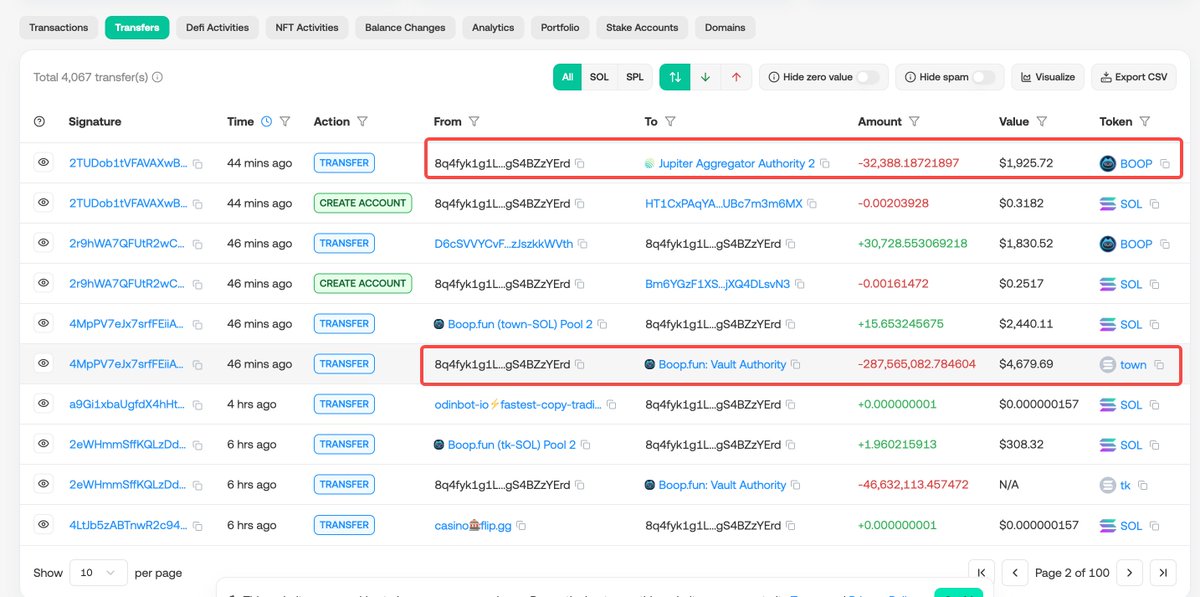Switch to the Domains tab
The width and height of the screenshot is (1200, 597).
coord(724,27)
